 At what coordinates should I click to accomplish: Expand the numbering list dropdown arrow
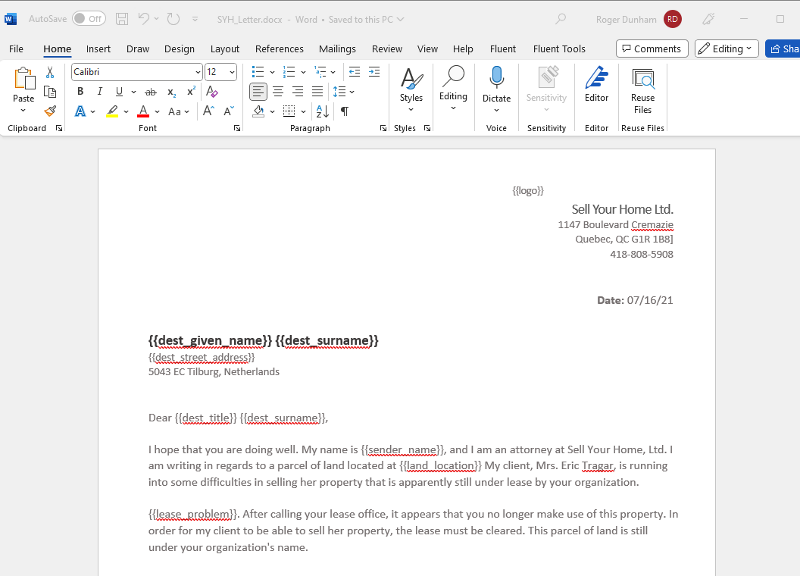pyautogui.click(x=303, y=72)
